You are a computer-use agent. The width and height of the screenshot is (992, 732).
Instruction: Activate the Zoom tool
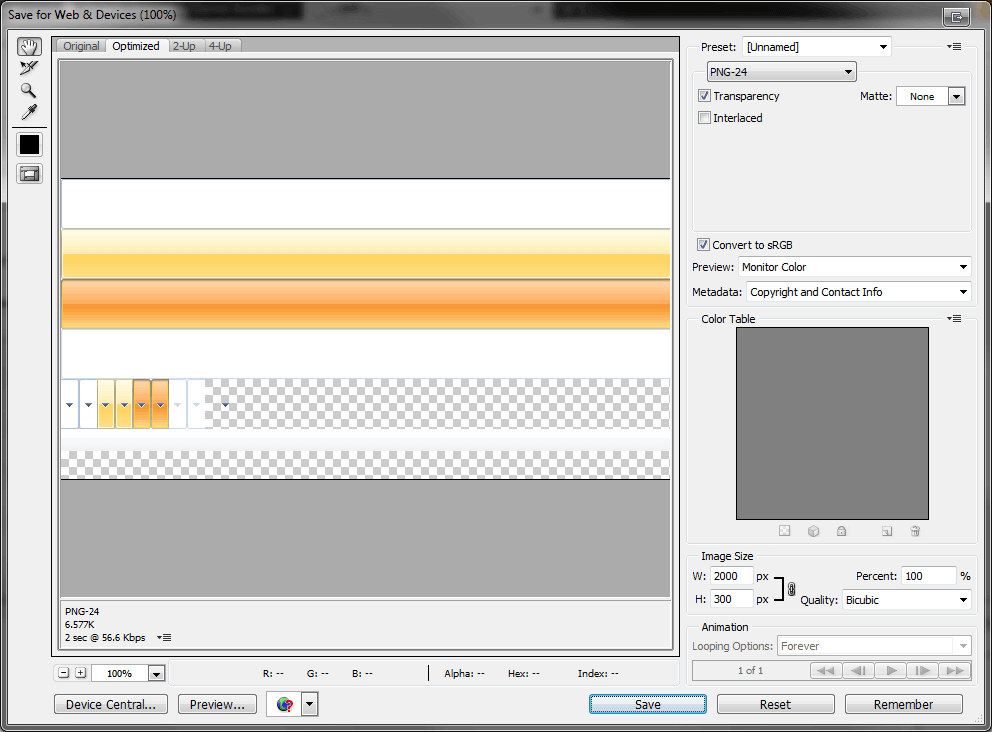coord(28,90)
